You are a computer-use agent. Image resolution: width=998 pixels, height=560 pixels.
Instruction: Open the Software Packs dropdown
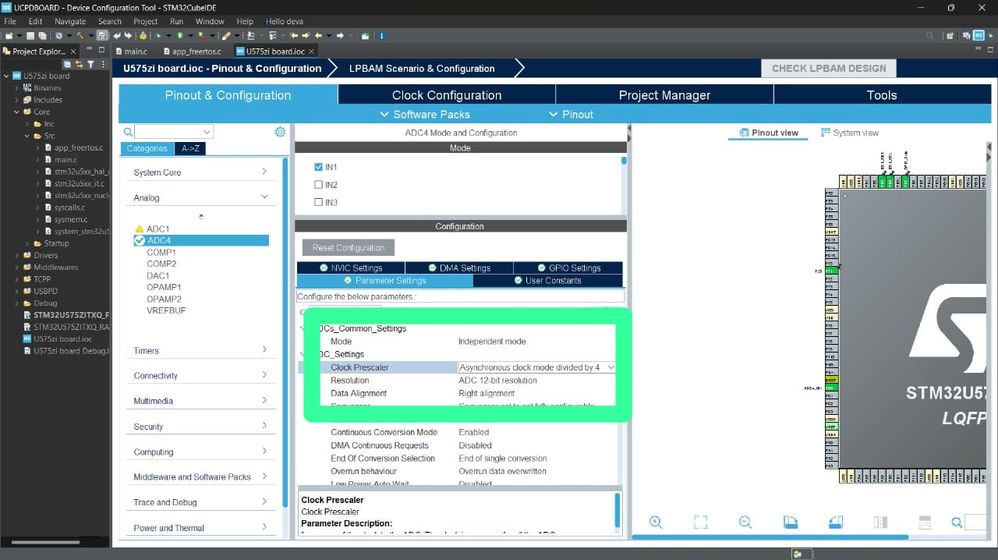pos(425,115)
